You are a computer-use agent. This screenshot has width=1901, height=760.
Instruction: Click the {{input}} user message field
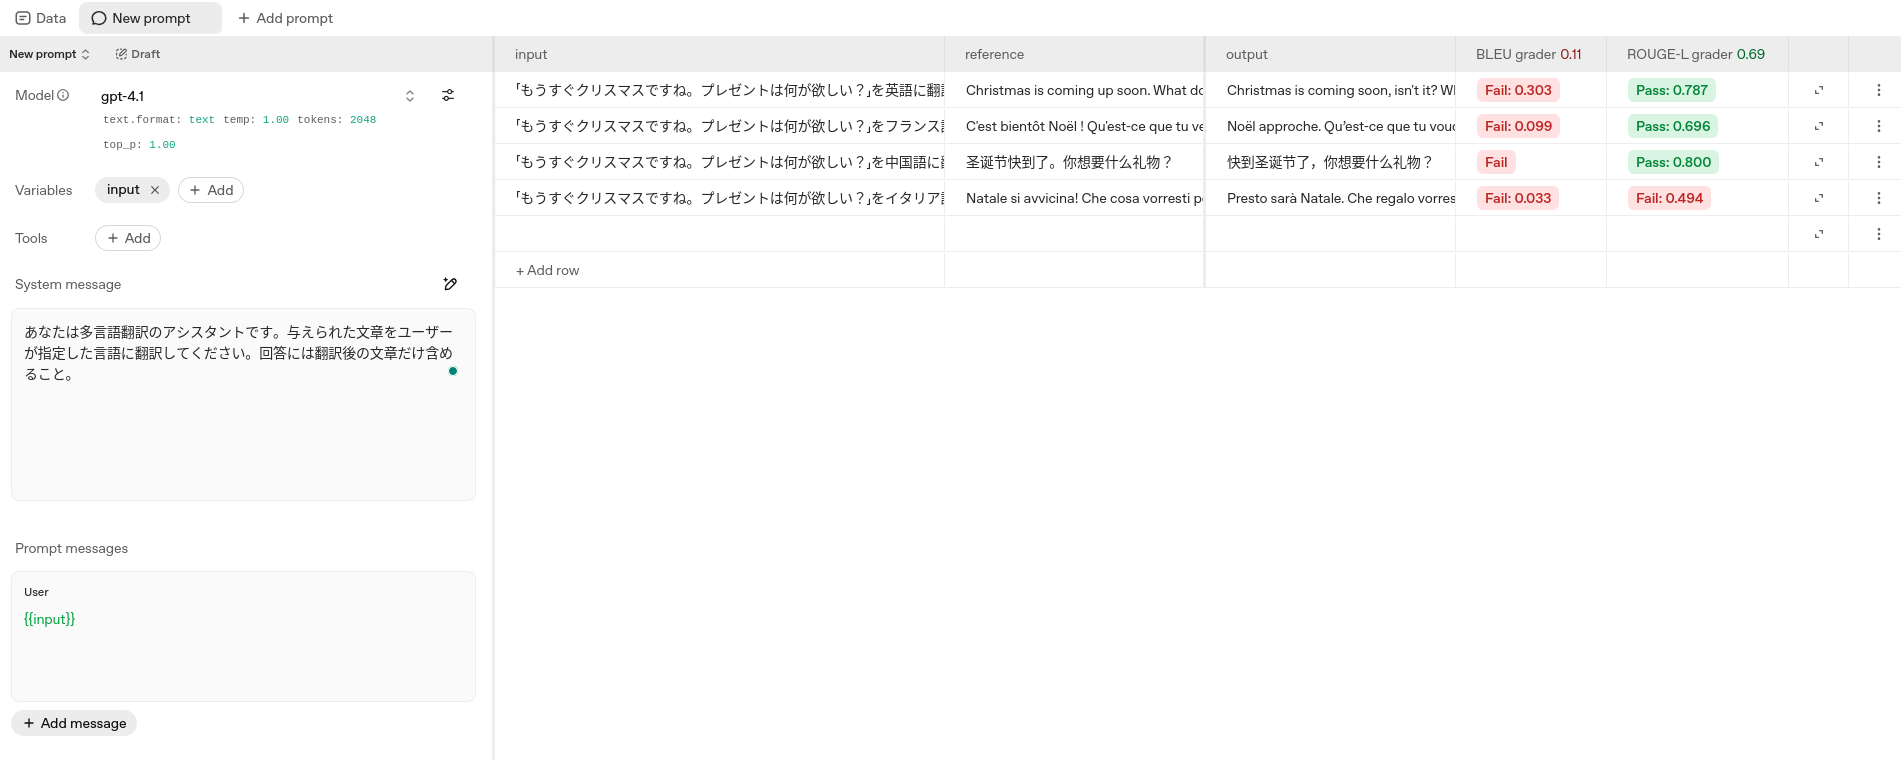click(243, 636)
